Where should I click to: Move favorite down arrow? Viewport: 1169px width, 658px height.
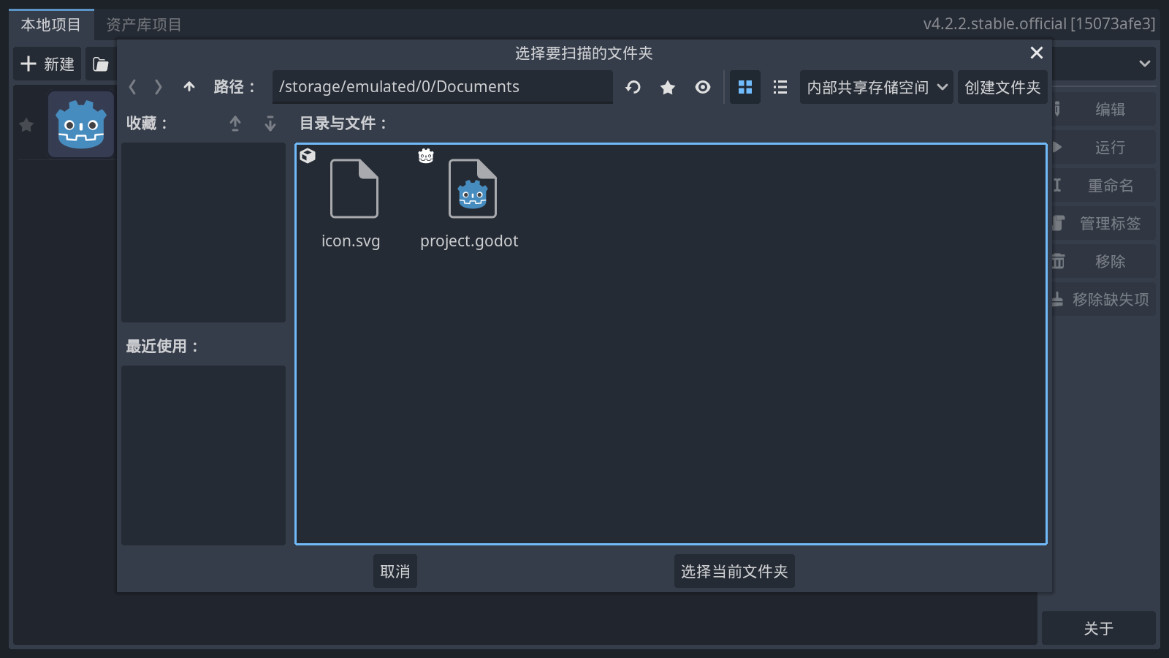pyautogui.click(x=270, y=123)
